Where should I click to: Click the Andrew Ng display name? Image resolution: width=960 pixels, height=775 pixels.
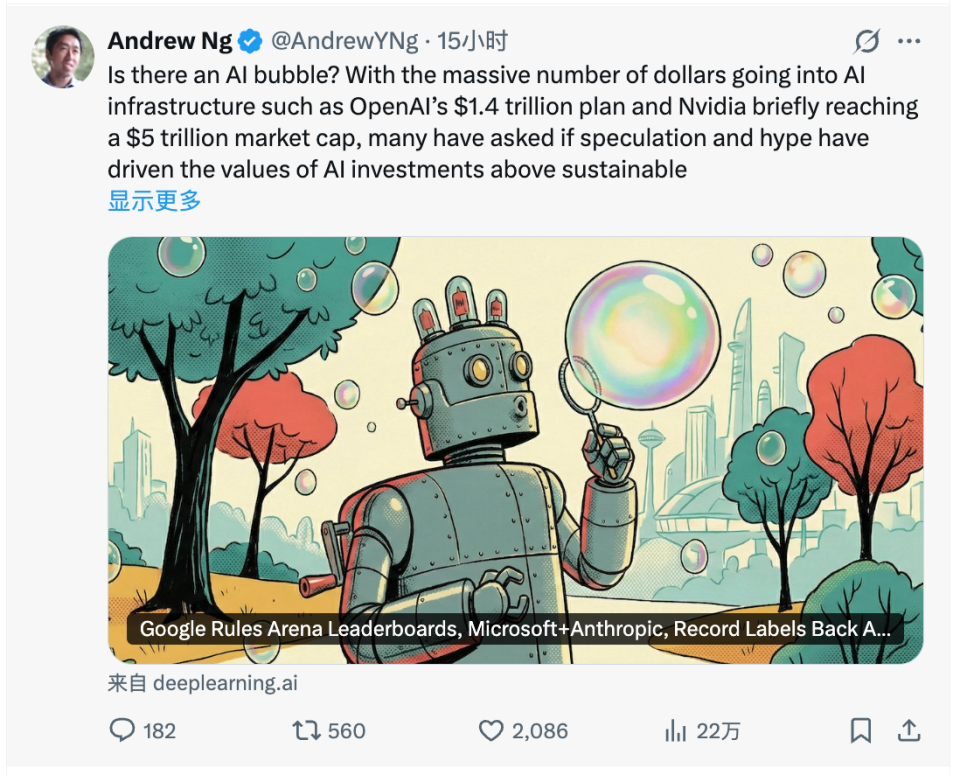tap(169, 41)
